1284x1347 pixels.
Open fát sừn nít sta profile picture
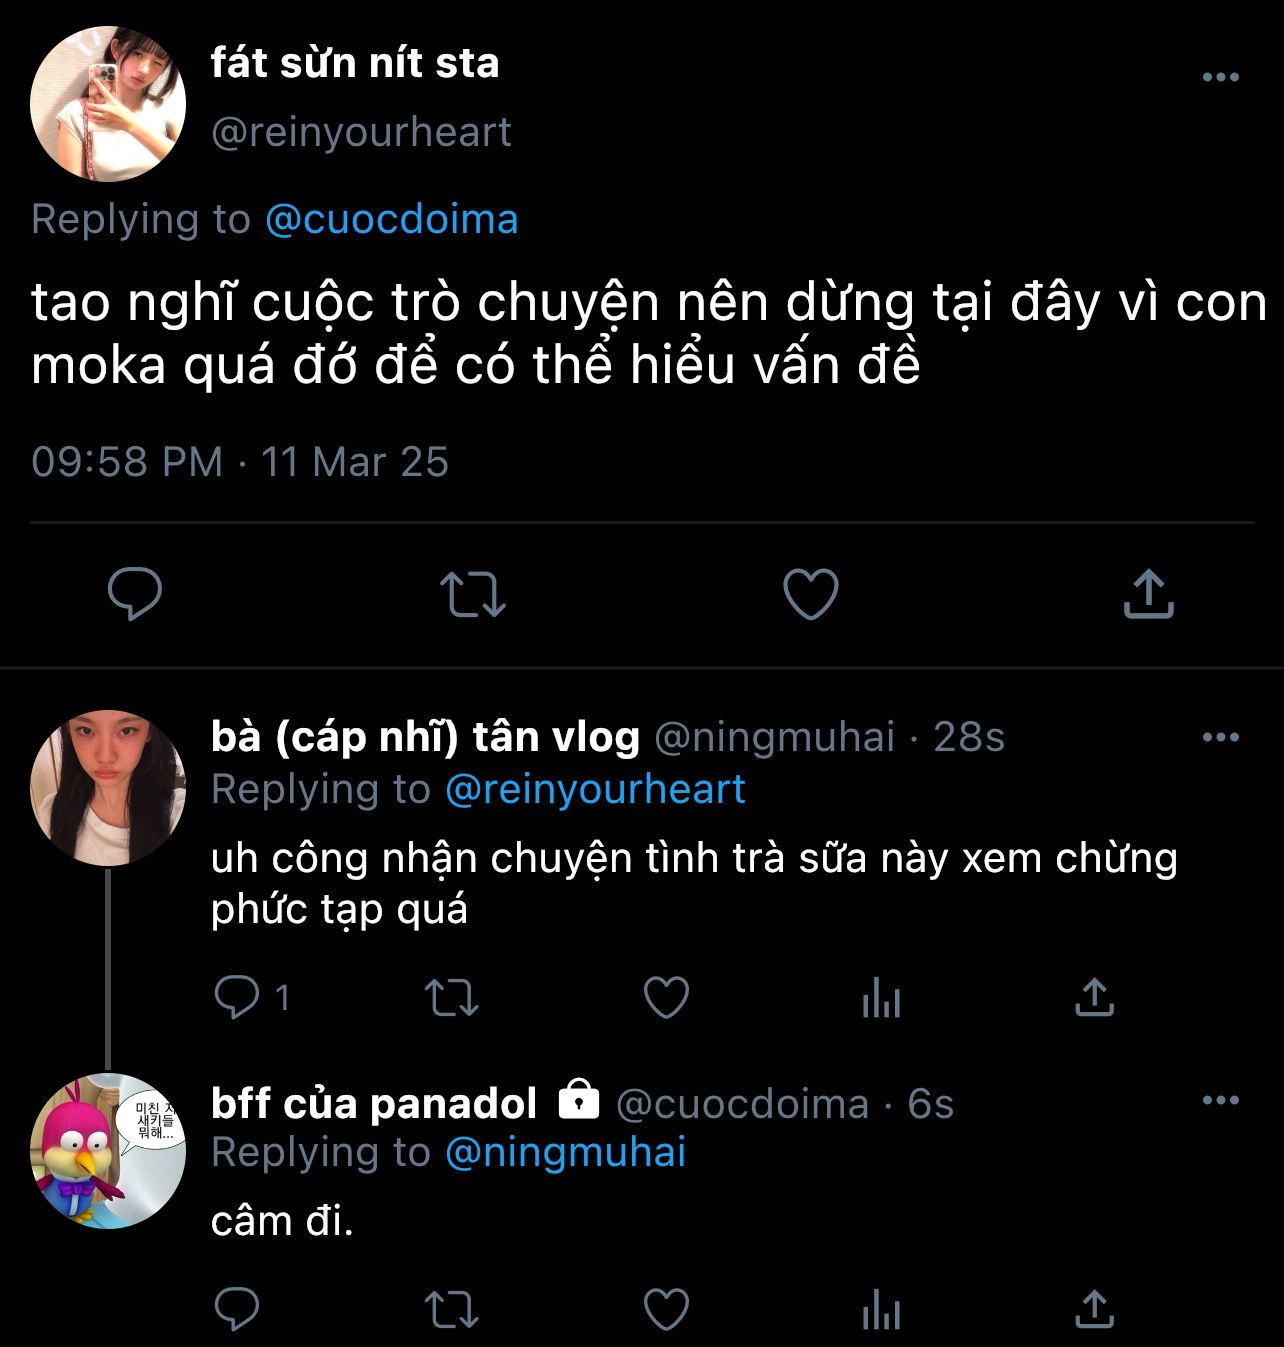pos(108,104)
